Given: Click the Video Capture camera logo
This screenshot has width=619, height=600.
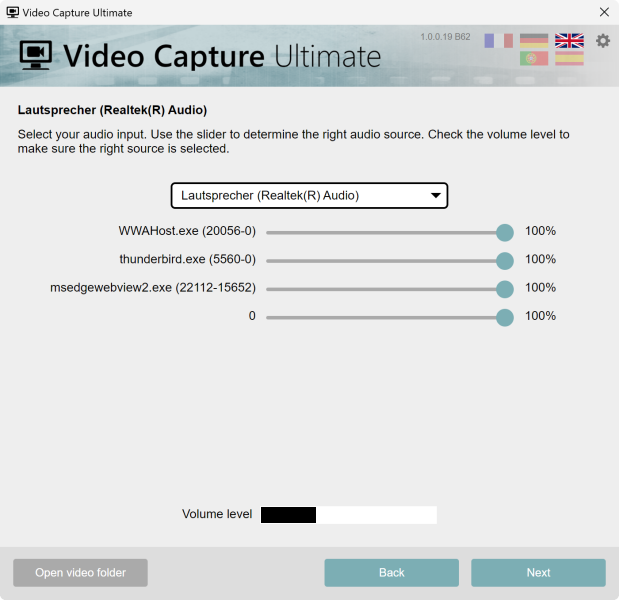Looking at the screenshot, I should coord(38,55).
